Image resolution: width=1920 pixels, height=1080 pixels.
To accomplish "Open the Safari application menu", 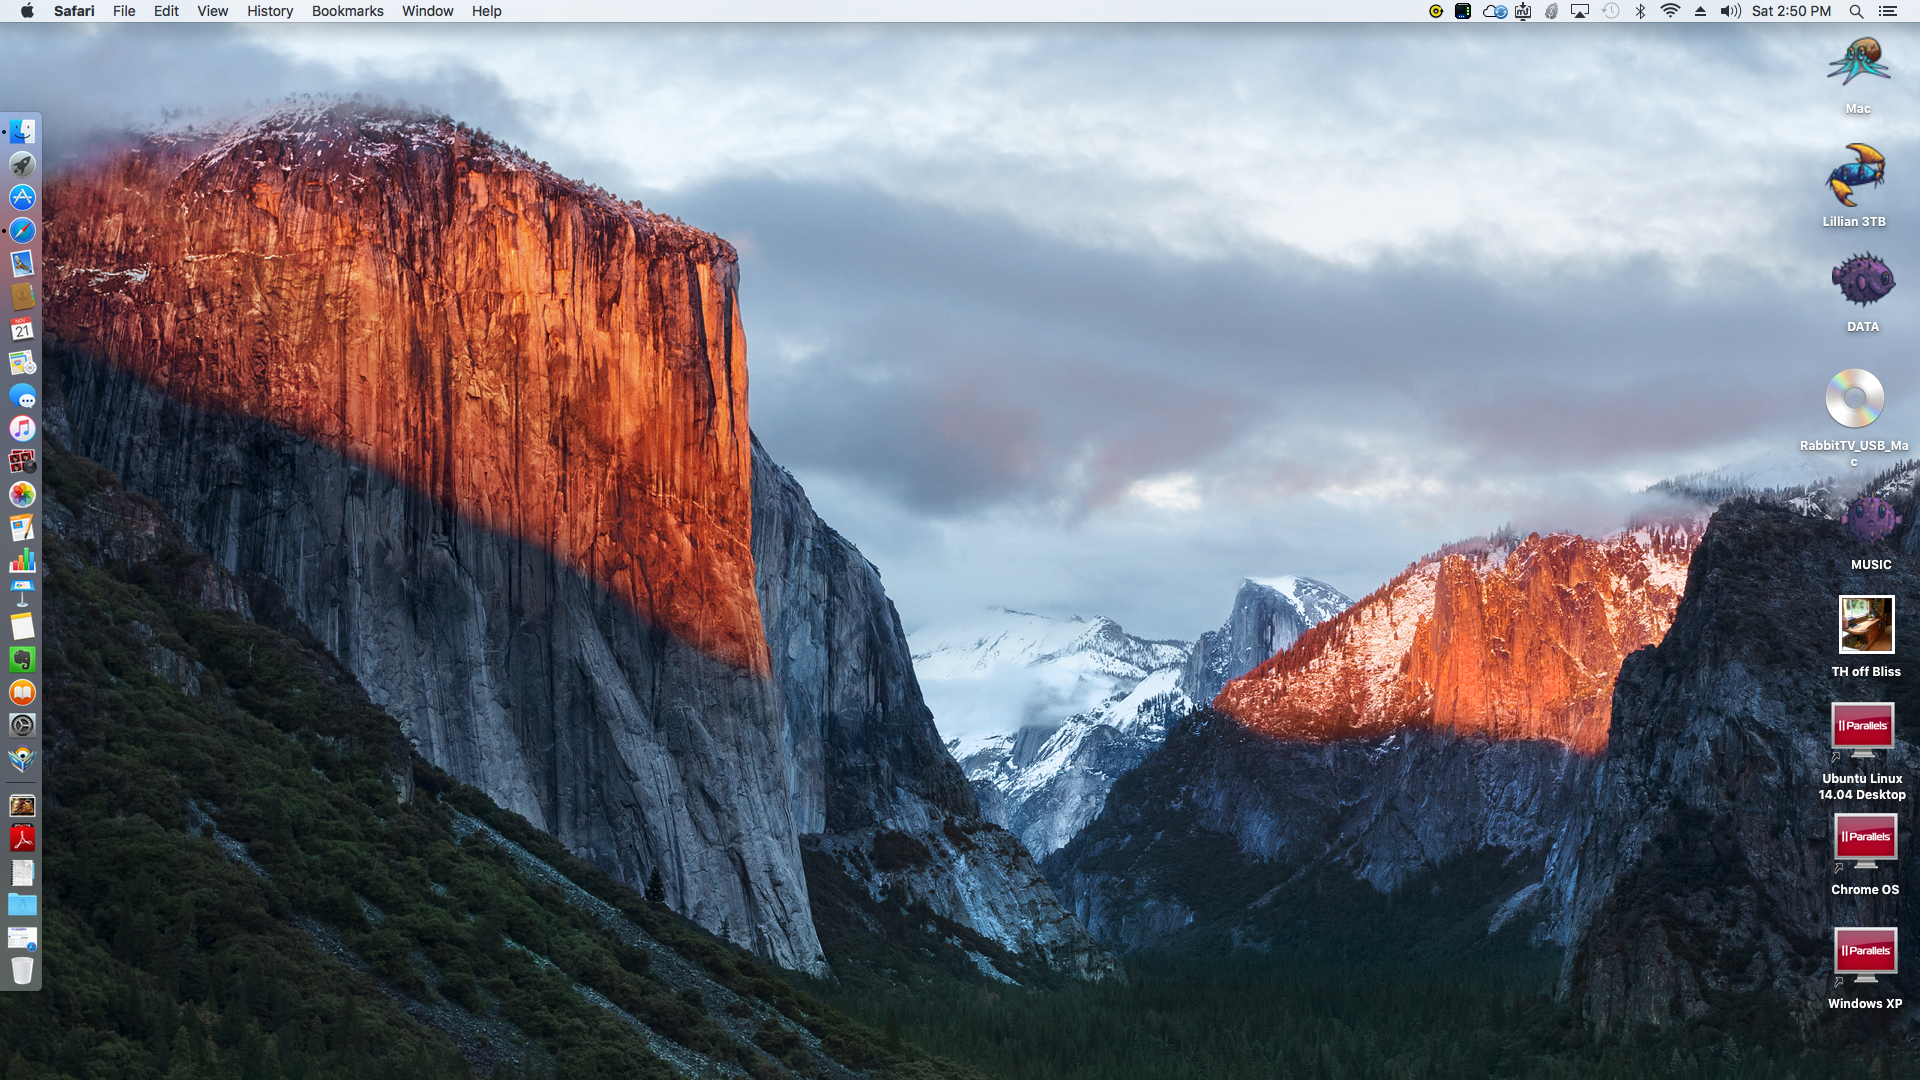I will tap(74, 11).
